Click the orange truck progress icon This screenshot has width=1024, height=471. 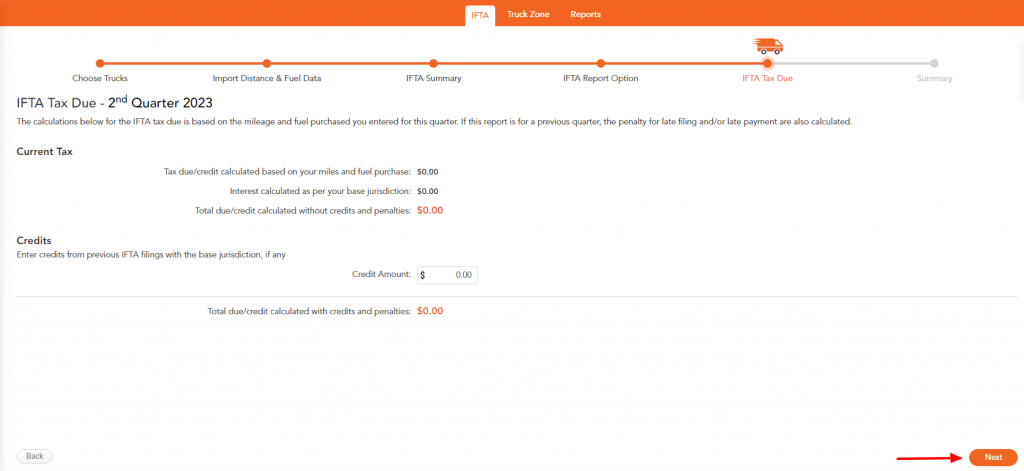[x=768, y=46]
